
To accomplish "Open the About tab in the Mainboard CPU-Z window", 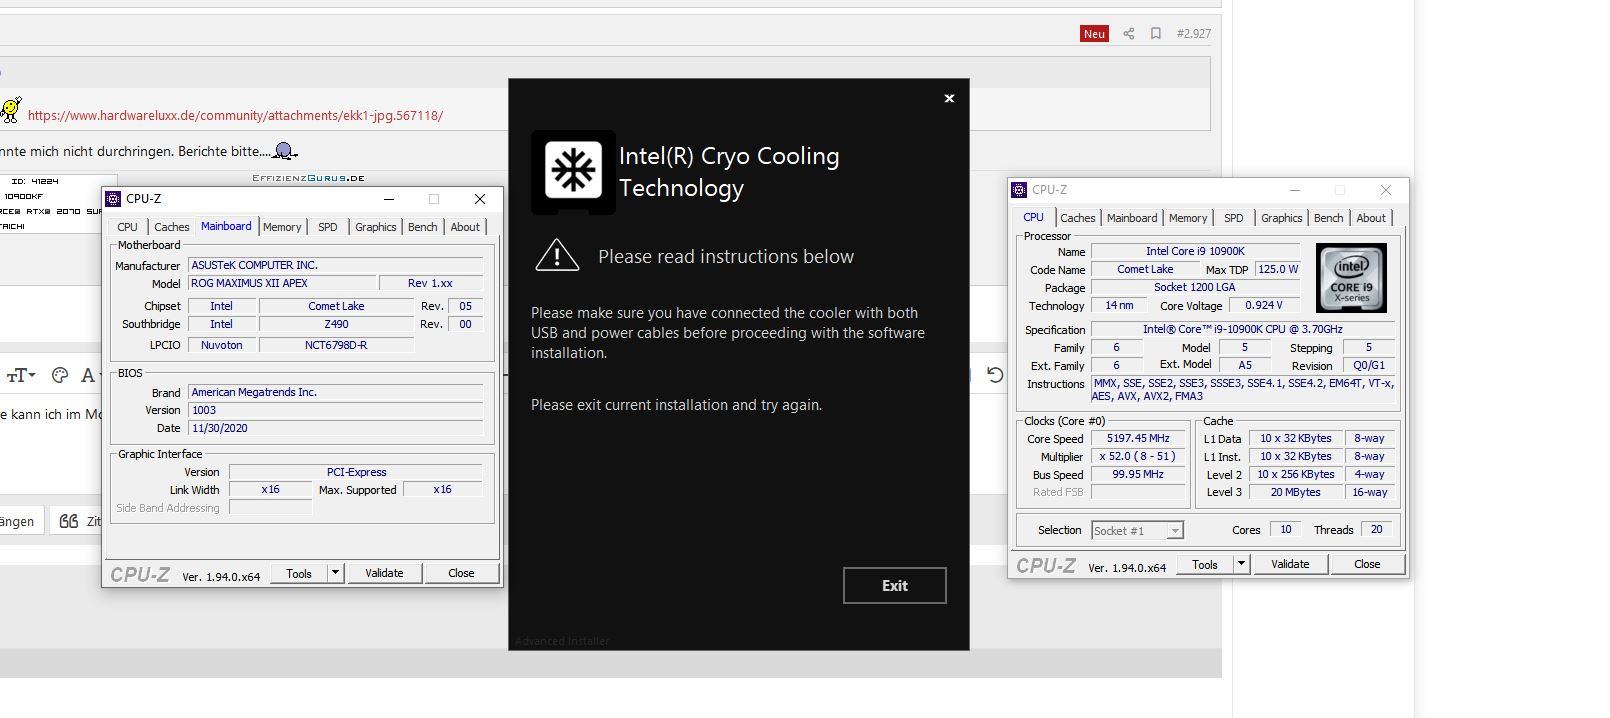I will [465, 227].
